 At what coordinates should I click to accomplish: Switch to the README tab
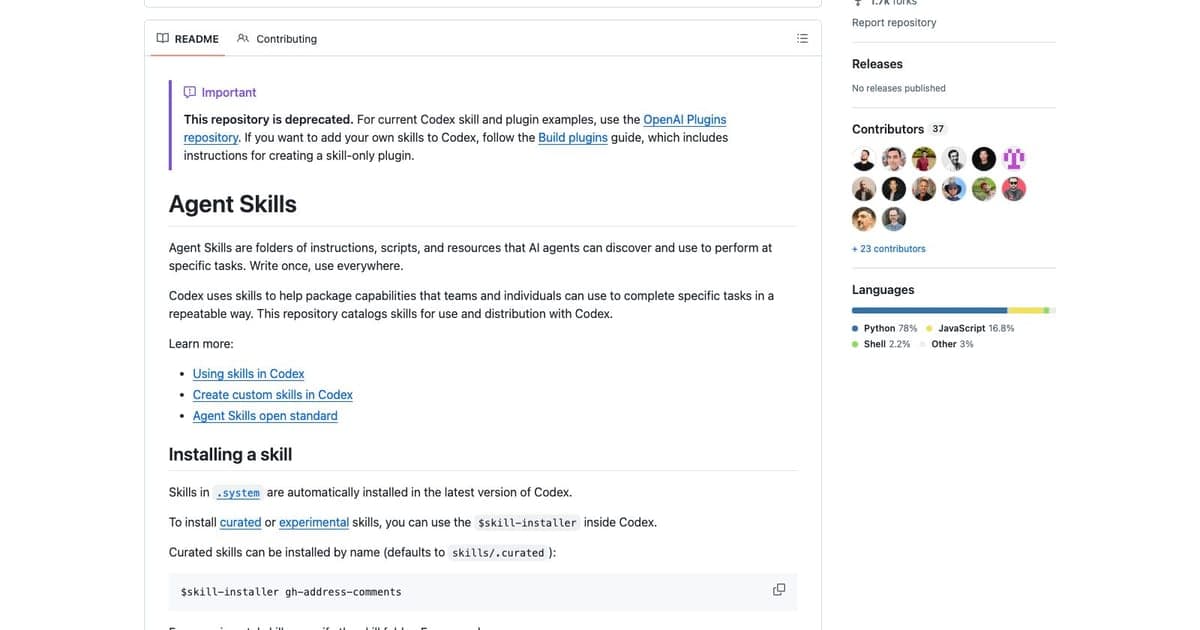point(188,39)
